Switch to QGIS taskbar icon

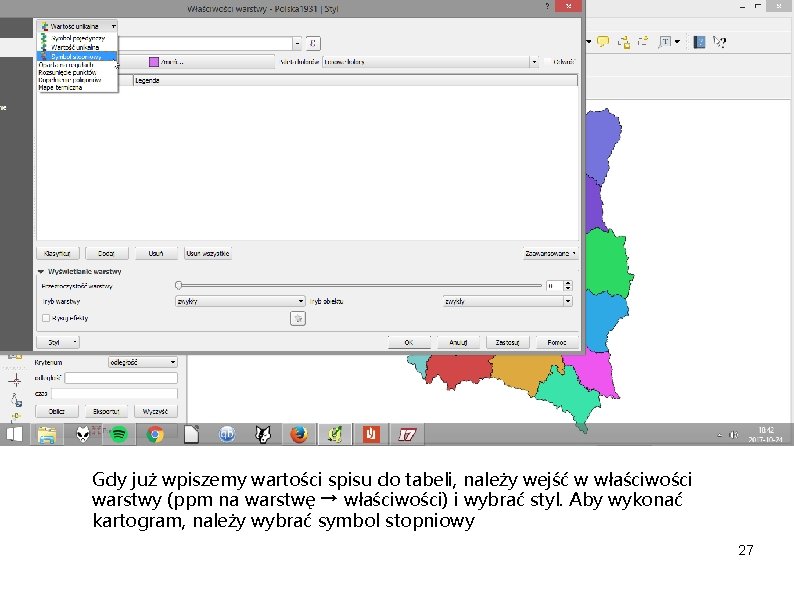point(335,434)
